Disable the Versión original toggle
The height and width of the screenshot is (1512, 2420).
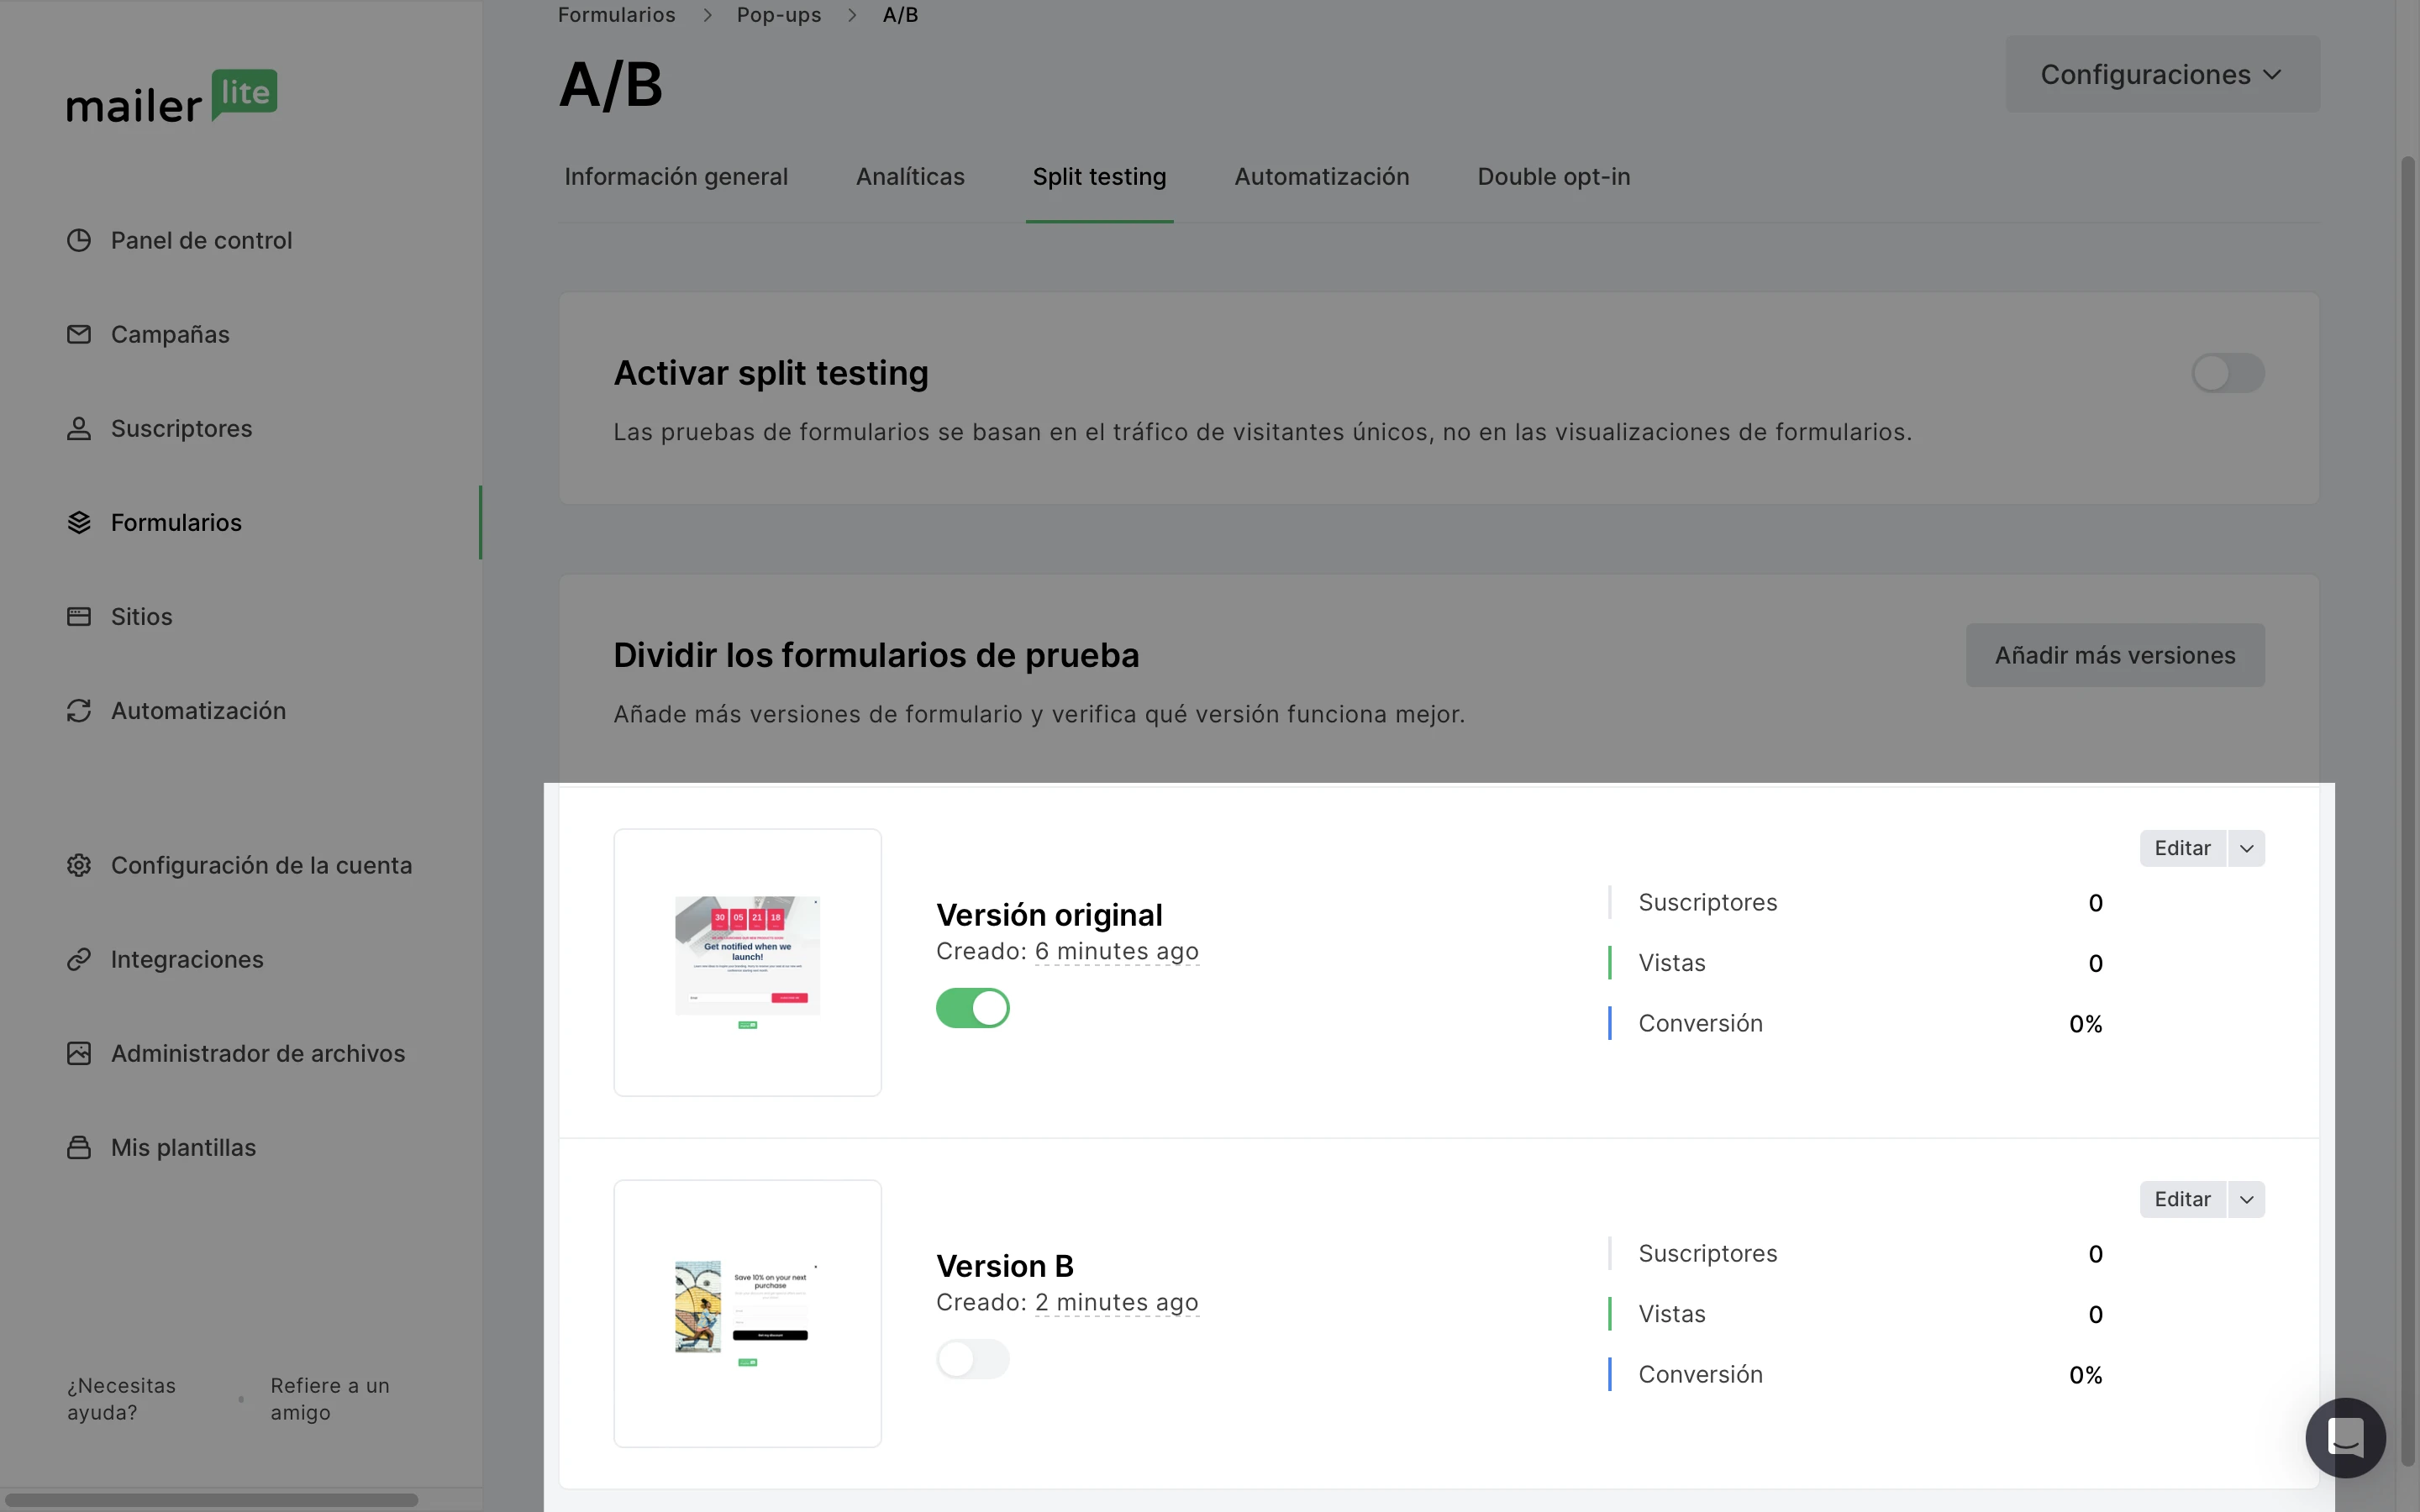click(x=972, y=1008)
